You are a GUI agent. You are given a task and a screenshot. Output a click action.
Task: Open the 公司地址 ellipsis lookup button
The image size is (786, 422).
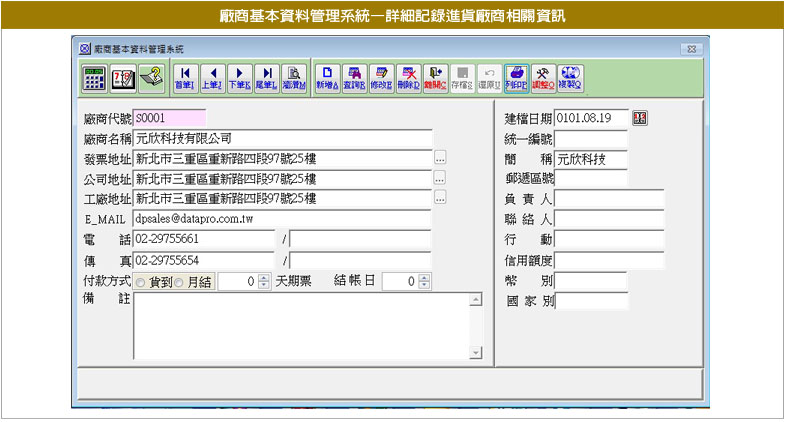click(x=440, y=178)
